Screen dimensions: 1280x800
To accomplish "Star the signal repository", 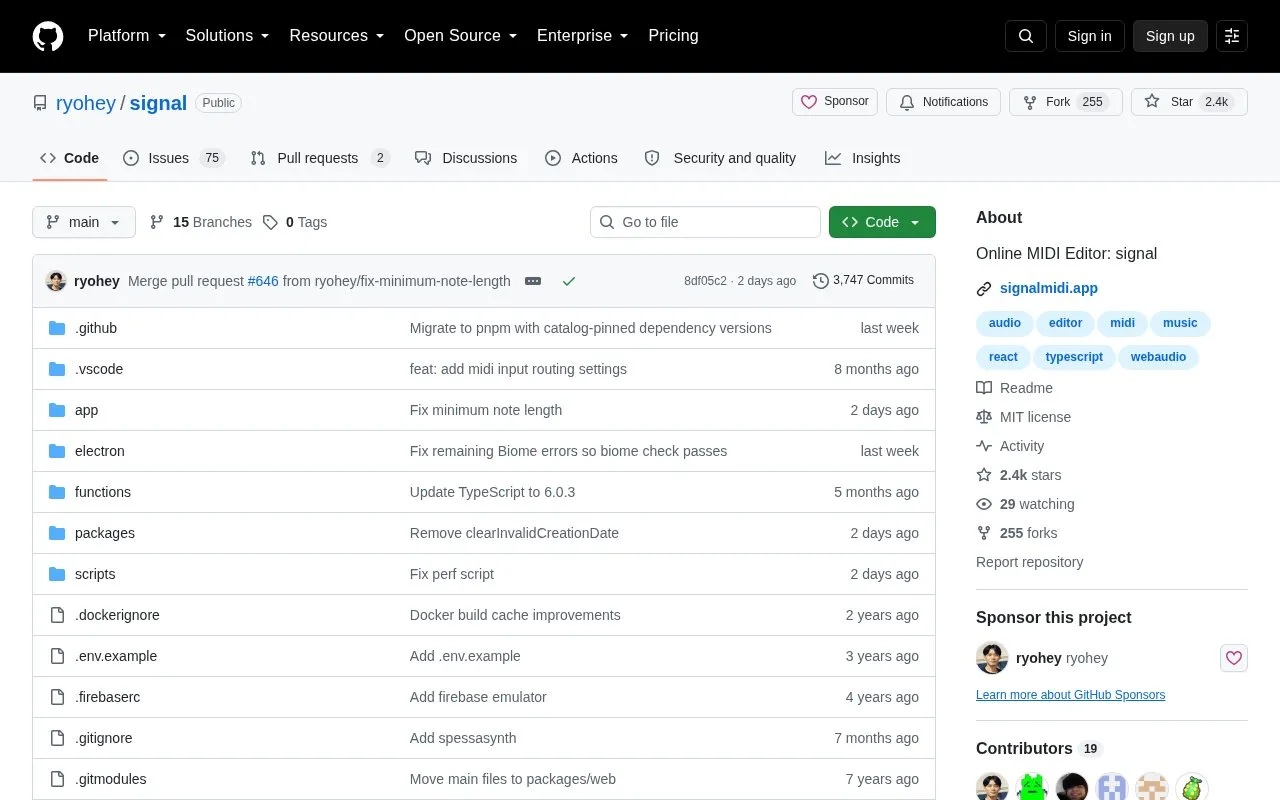I will [x=1189, y=102].
